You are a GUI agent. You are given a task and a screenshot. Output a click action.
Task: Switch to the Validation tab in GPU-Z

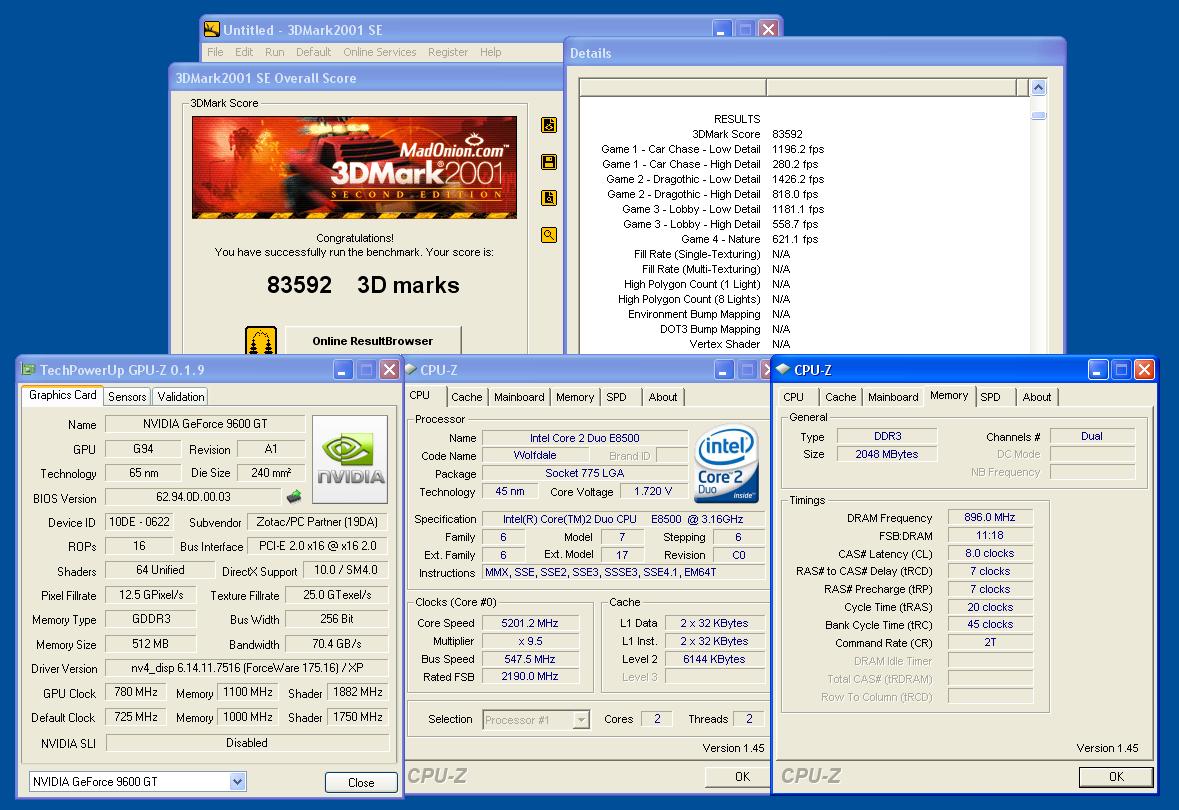click(x=180, y=396)
